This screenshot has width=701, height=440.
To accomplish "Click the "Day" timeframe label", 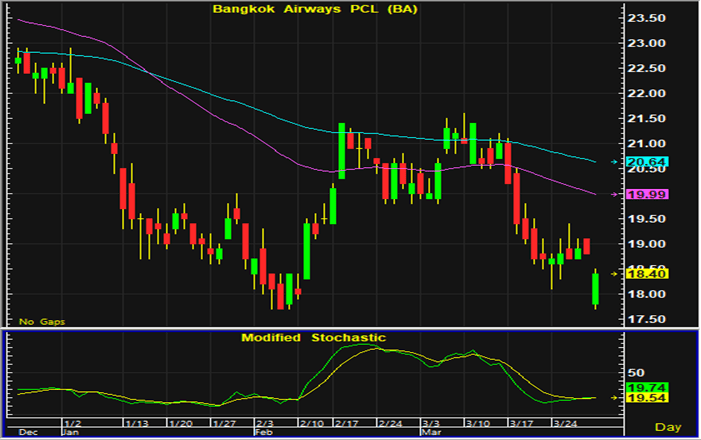I will [x=675, y=427].
